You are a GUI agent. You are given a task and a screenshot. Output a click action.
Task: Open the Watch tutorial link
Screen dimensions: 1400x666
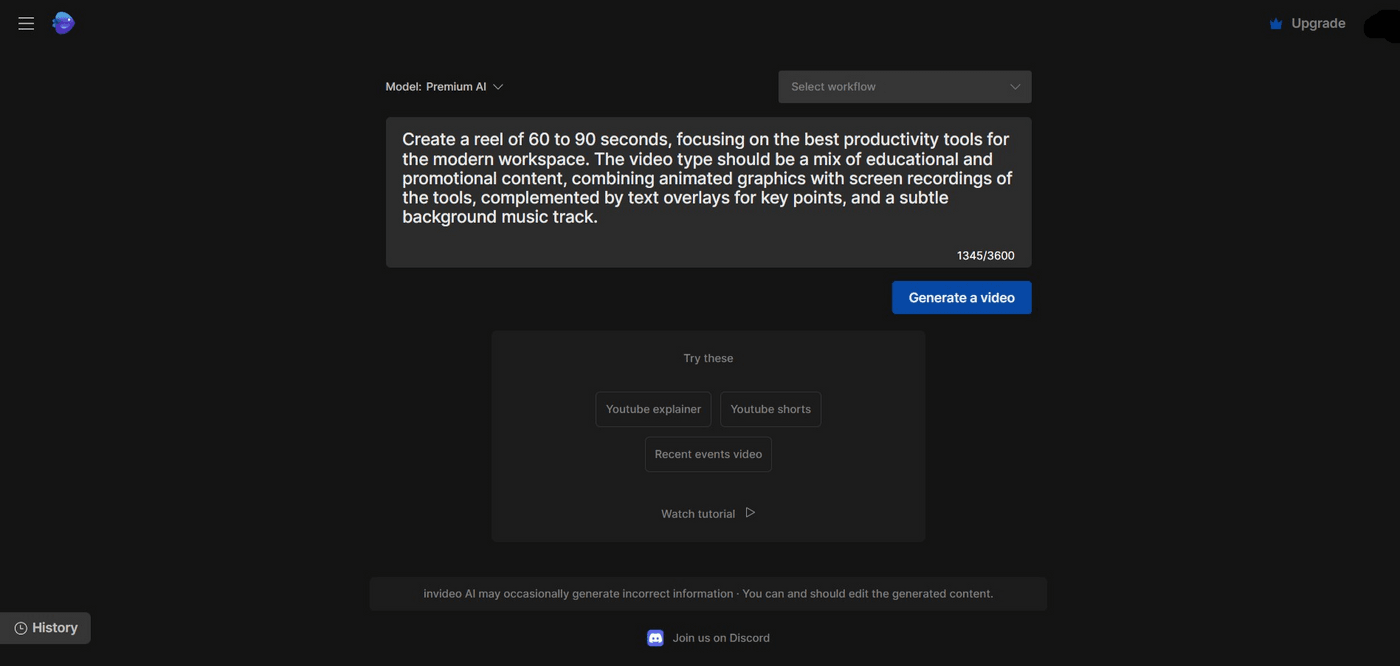click(697, 513)
